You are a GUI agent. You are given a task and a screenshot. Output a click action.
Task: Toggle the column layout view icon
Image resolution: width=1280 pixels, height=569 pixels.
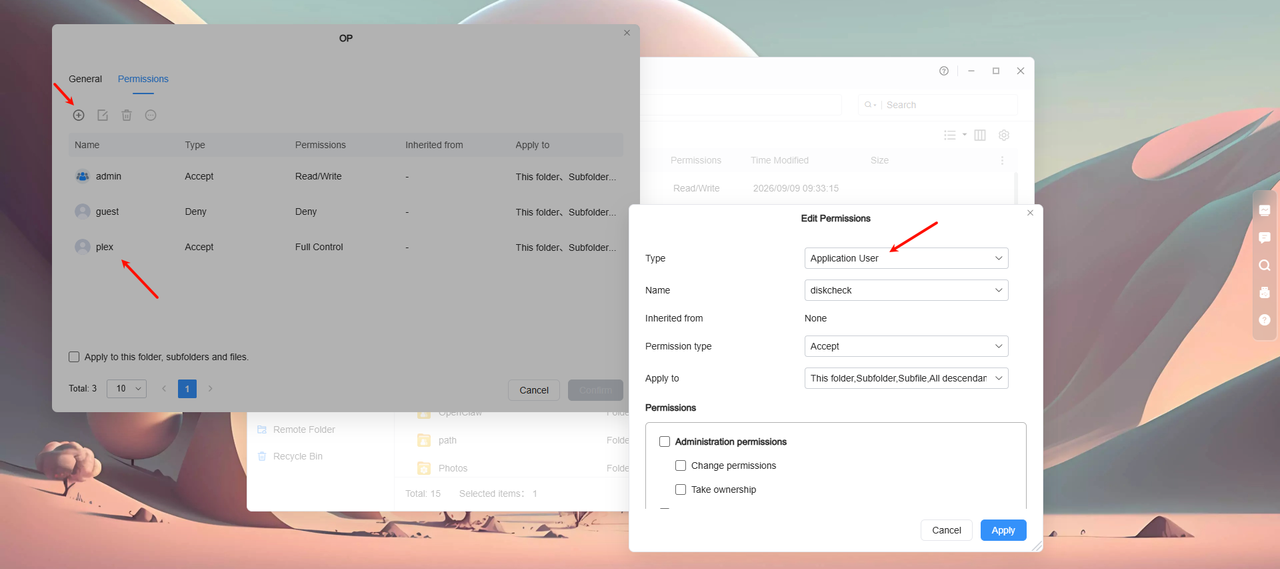980,135
